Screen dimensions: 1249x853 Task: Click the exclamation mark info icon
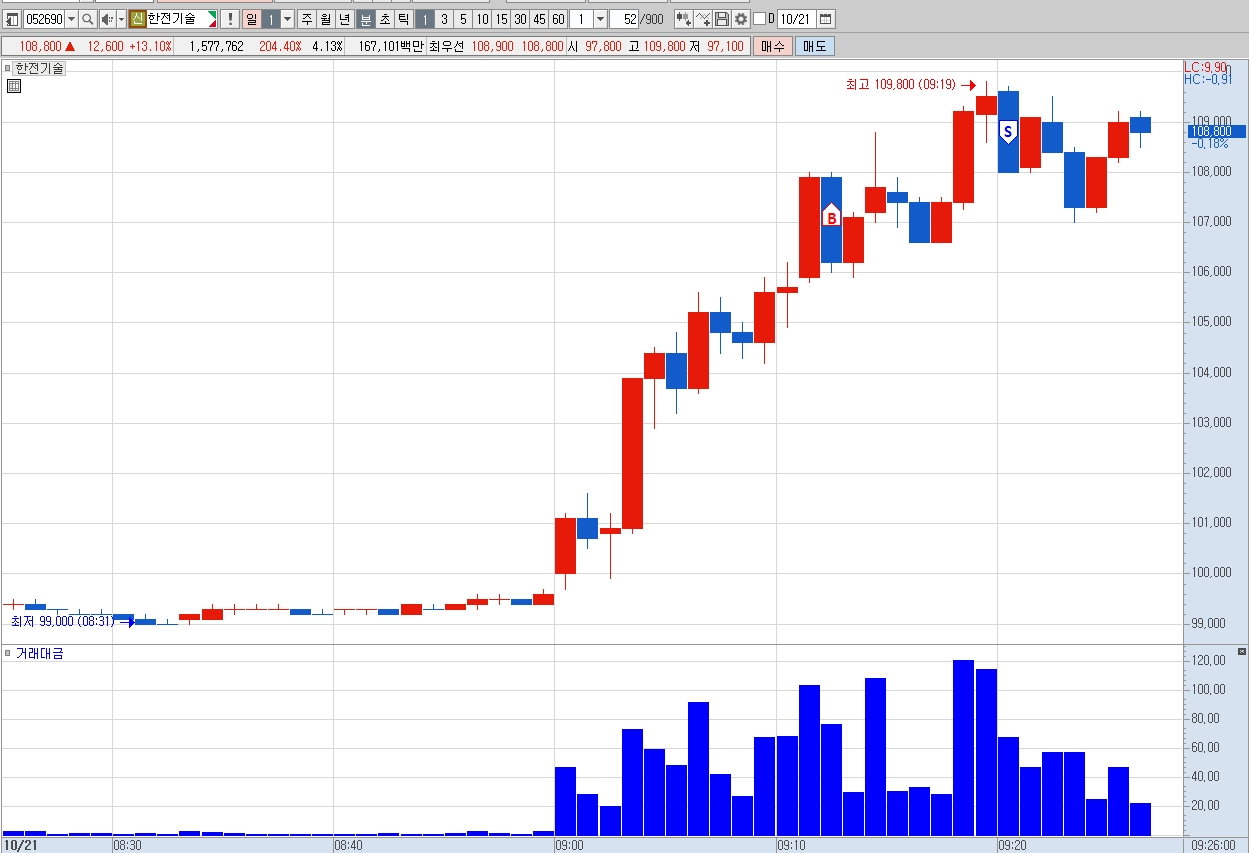point(230,19)
